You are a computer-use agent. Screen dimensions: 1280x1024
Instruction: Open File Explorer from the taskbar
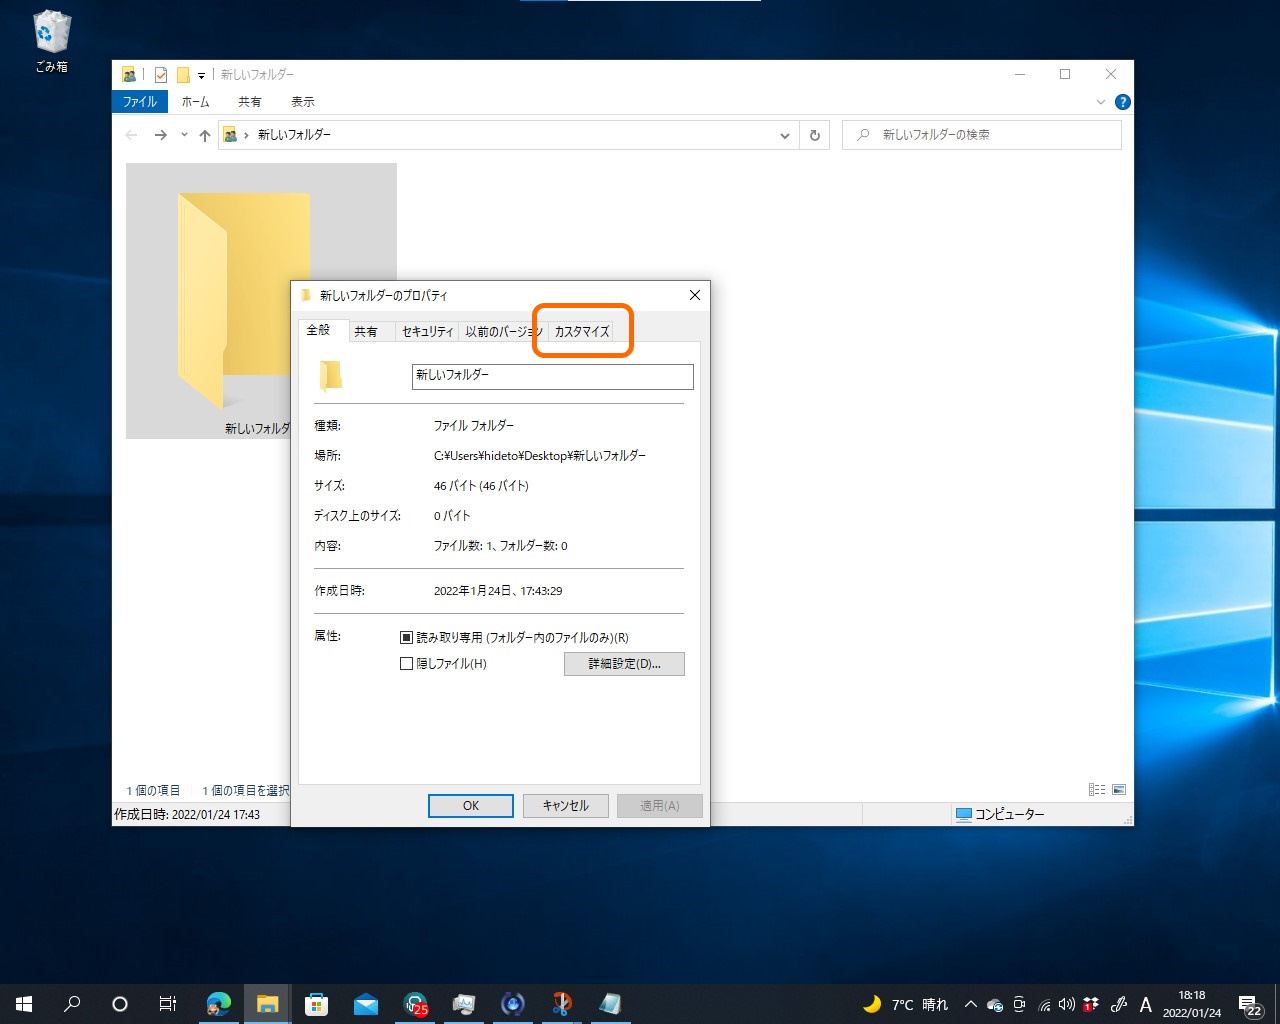[267, 1004]
